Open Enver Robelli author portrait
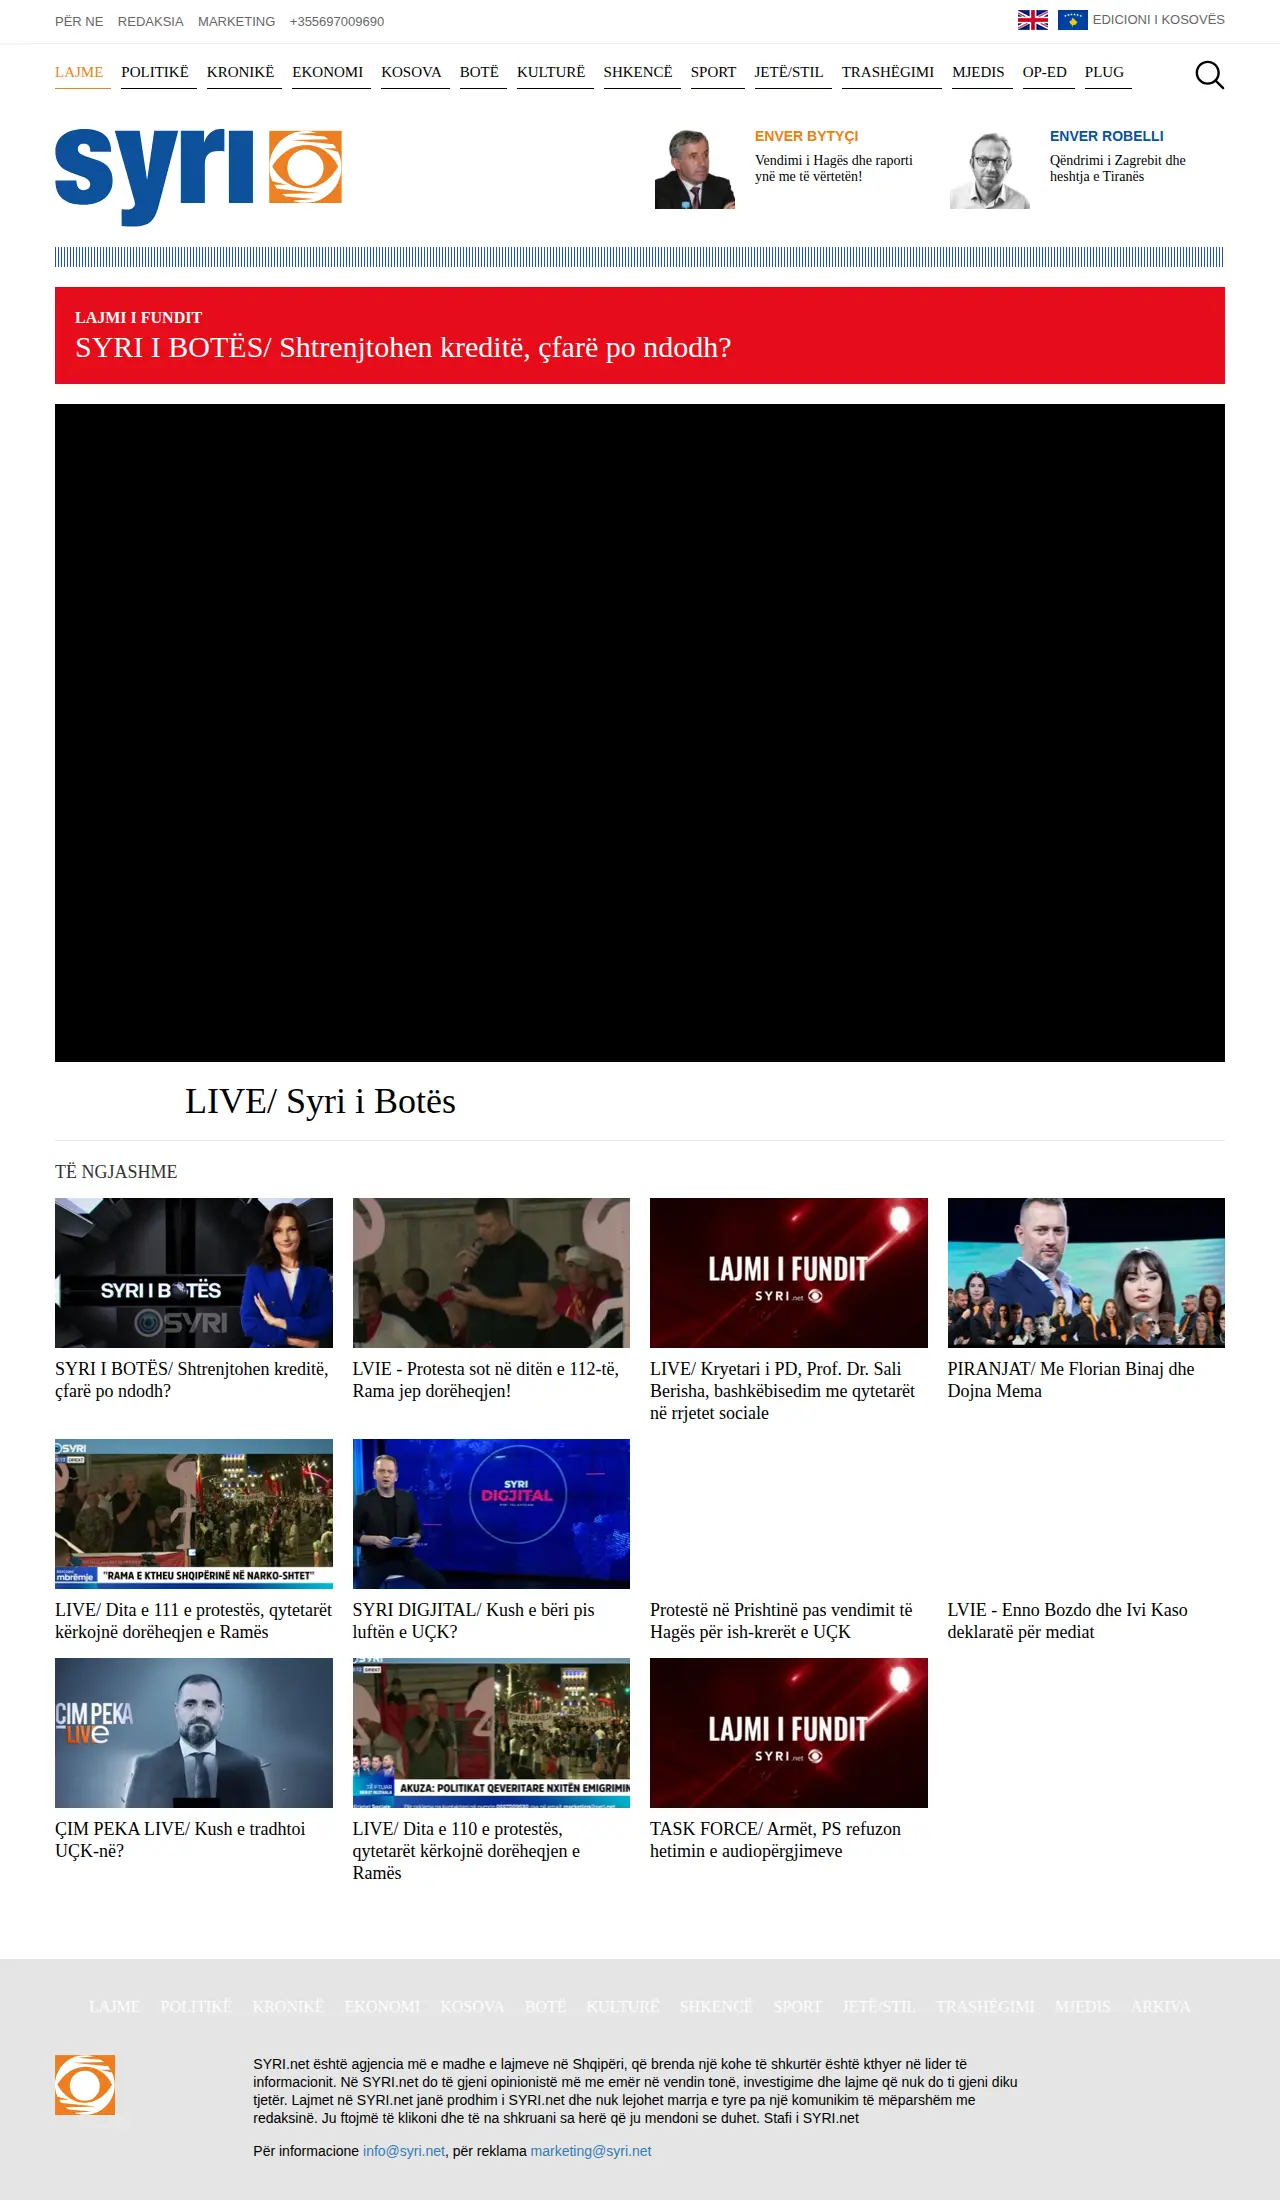Viewport: 1280px width, 2200px height. click(x=990, y=169)
